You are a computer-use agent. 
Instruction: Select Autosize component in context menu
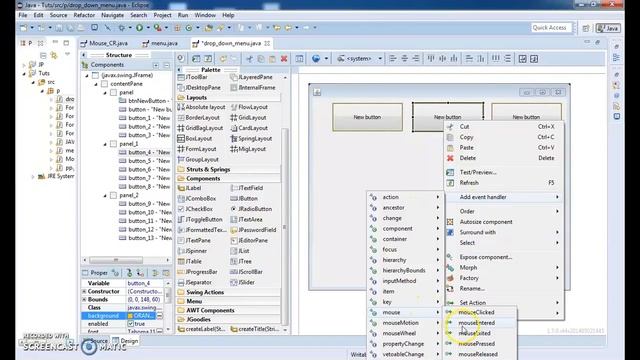[486, 222]
